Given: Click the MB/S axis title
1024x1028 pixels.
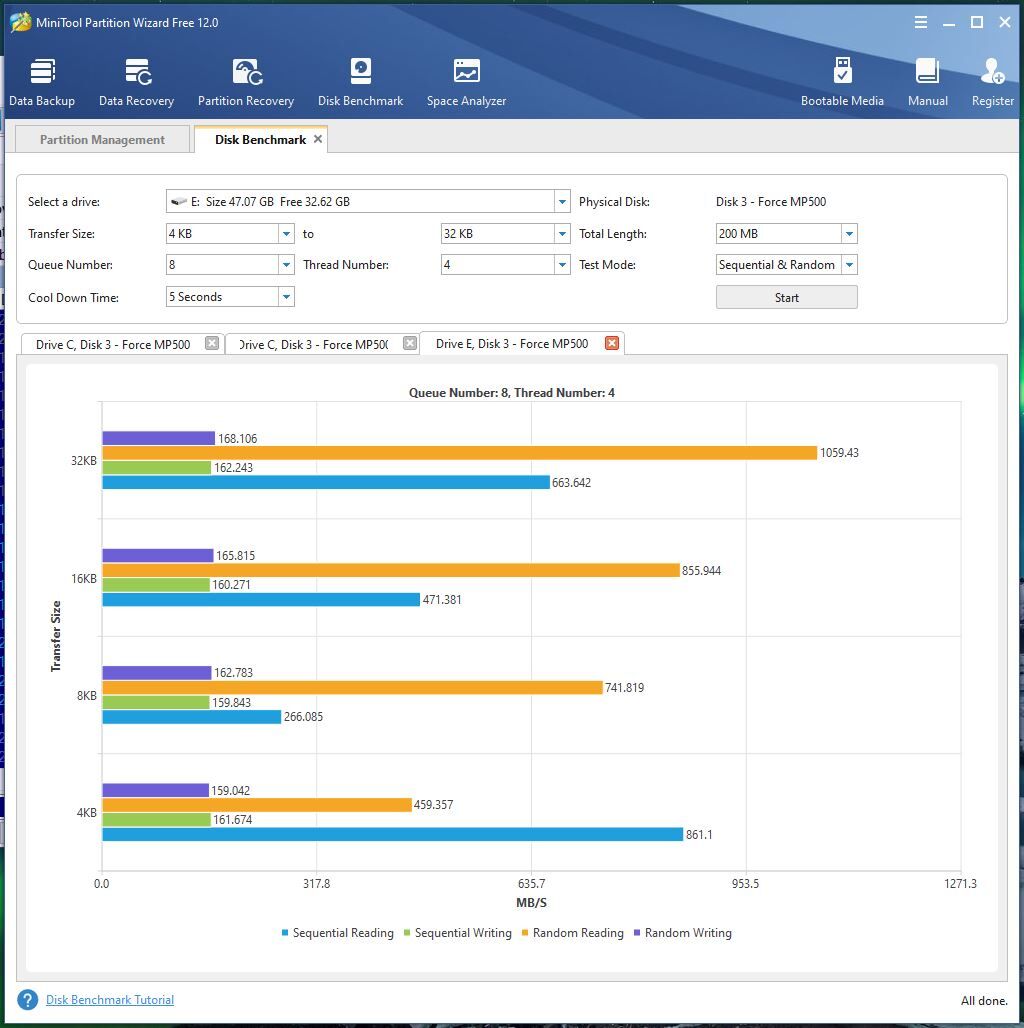Looking at the screenshot, I should pos(531,903).
